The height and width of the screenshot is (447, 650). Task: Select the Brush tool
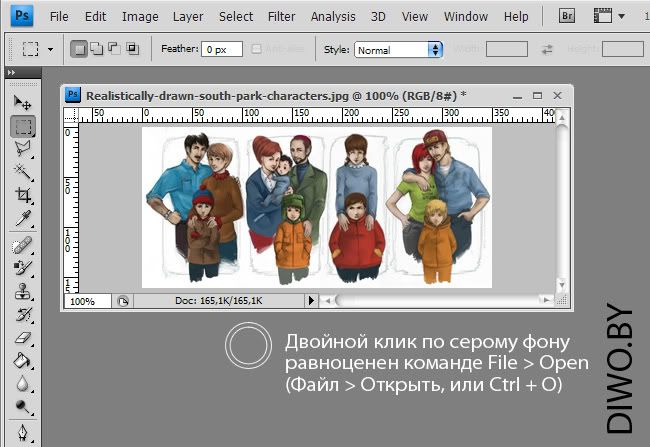tap(22, 268)
